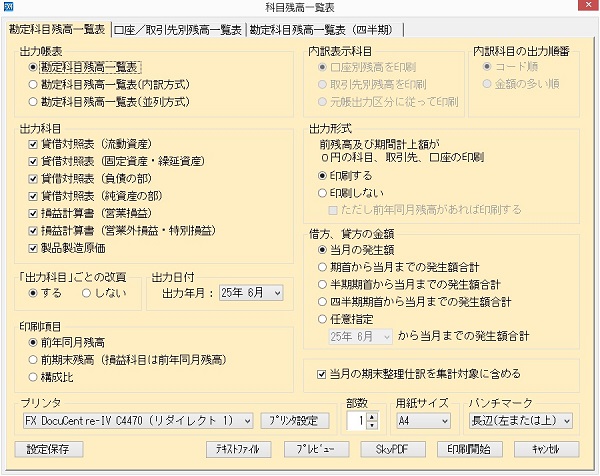This screenshot has width=600, height=476.
Task: Select しない for page break per 出力科目
Action: click(x=86, y=293)
